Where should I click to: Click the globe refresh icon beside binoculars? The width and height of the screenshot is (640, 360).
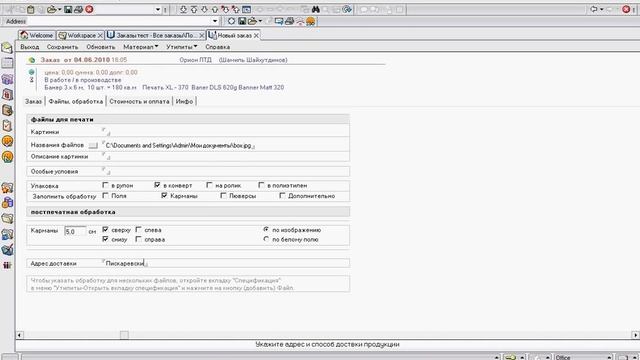(347, 9)
